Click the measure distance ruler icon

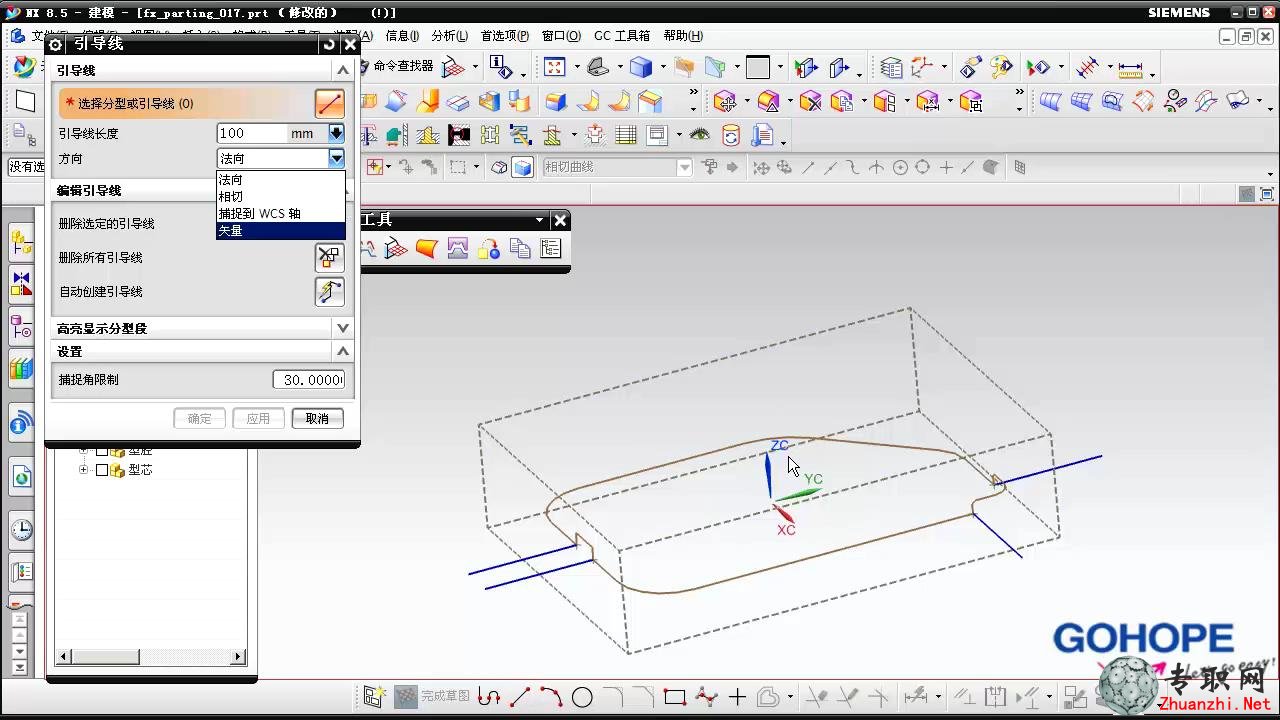[x=1131, y=68]
